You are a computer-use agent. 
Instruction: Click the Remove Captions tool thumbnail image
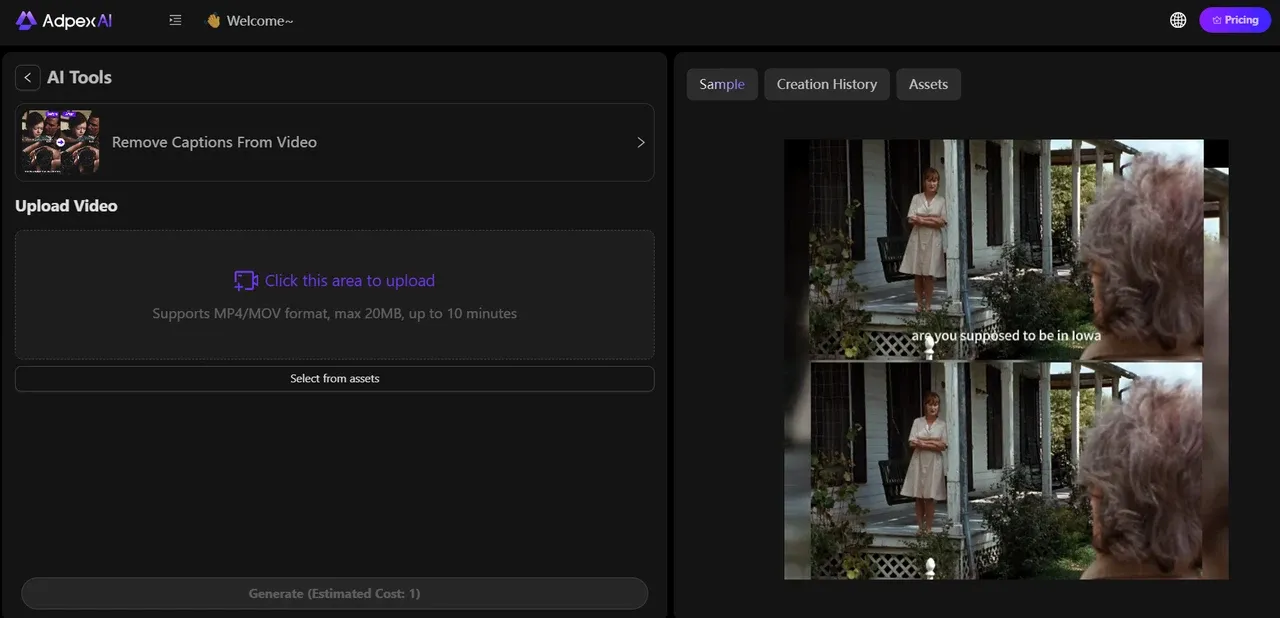tap(59, 142)
